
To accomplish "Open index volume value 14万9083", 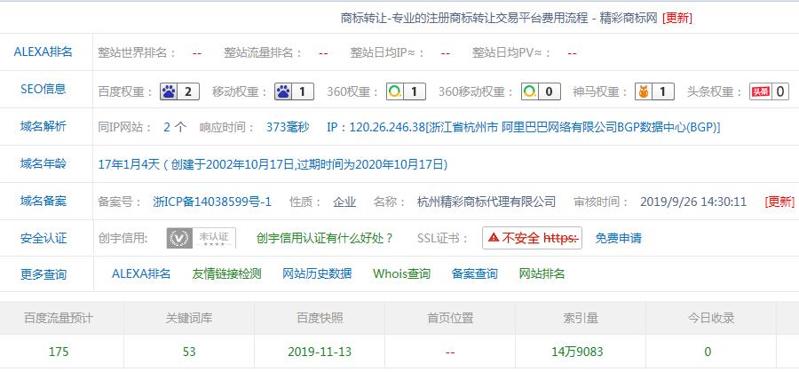I will coord(577,352).
